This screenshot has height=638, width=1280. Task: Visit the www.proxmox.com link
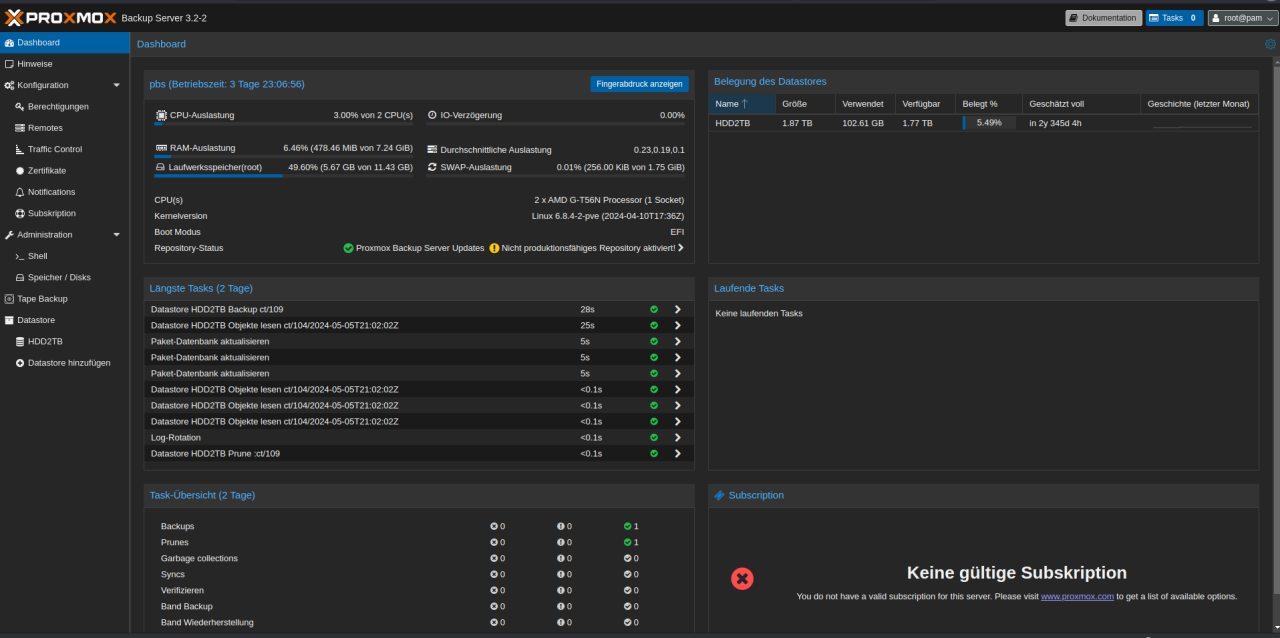click(x=1077, y=596)
